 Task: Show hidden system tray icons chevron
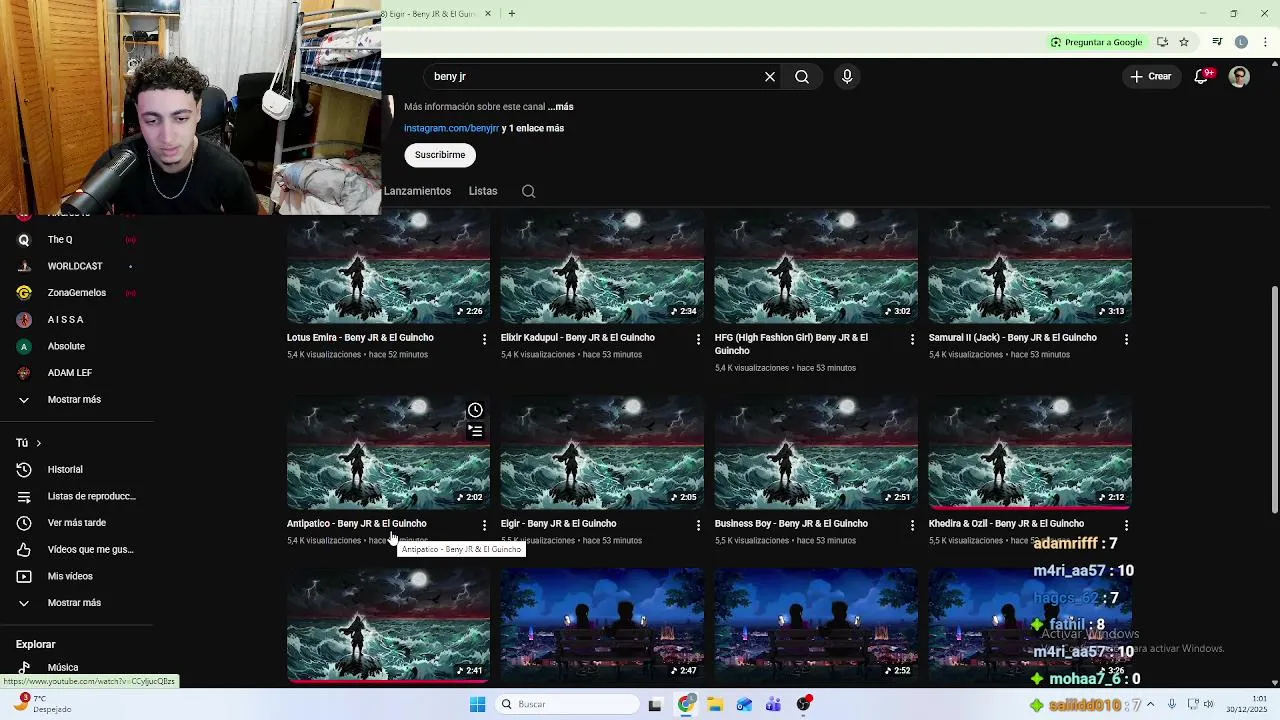coord(1152,704)
